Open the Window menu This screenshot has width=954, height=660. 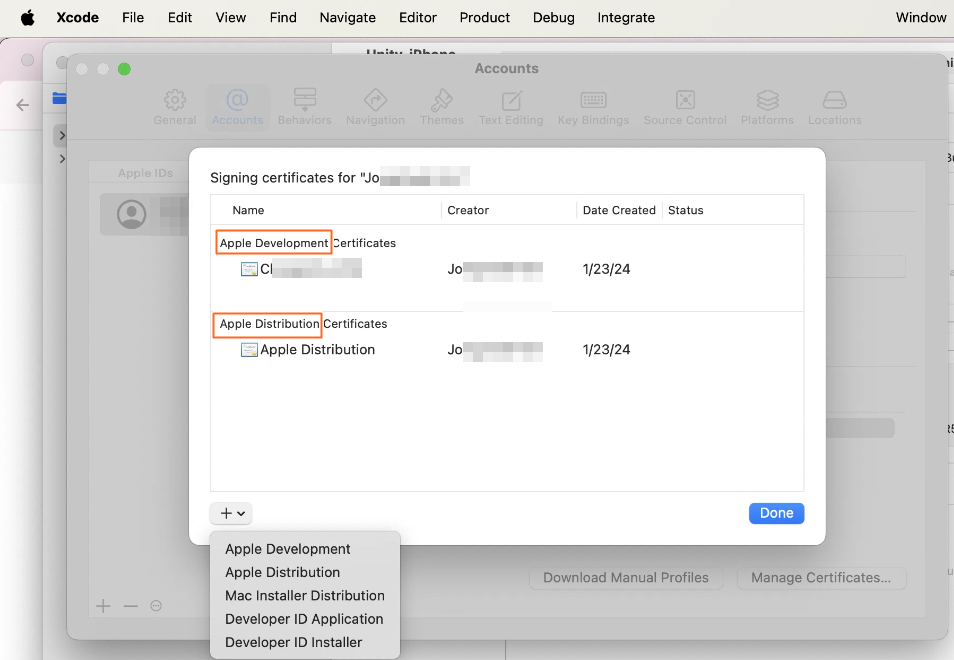click(921, 18)
